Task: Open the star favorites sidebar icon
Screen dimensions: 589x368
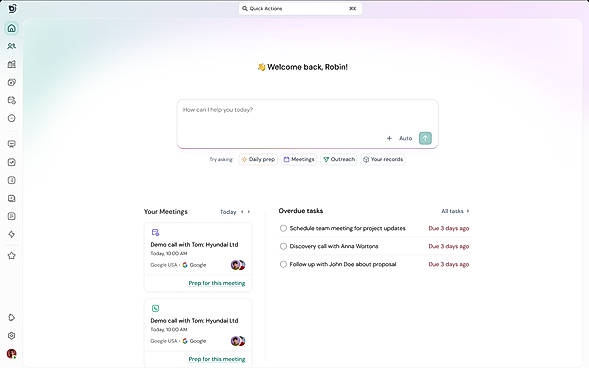Action: coord(12,256)
